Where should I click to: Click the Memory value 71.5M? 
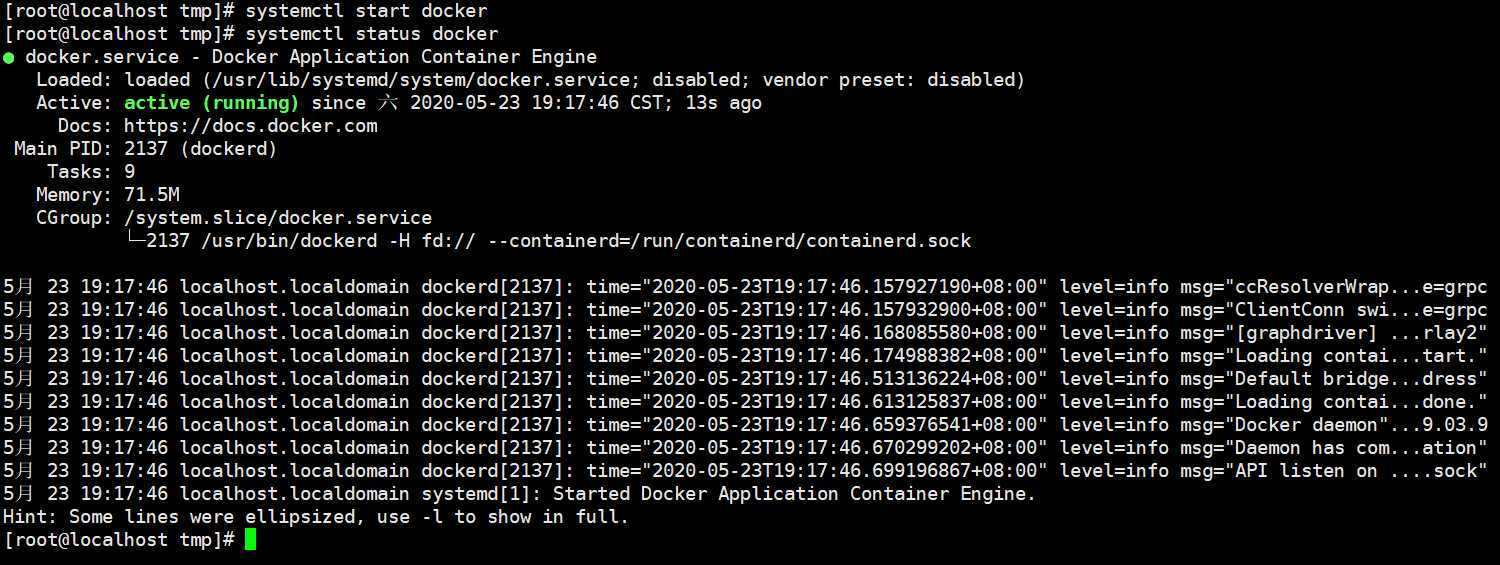[152, 195]
